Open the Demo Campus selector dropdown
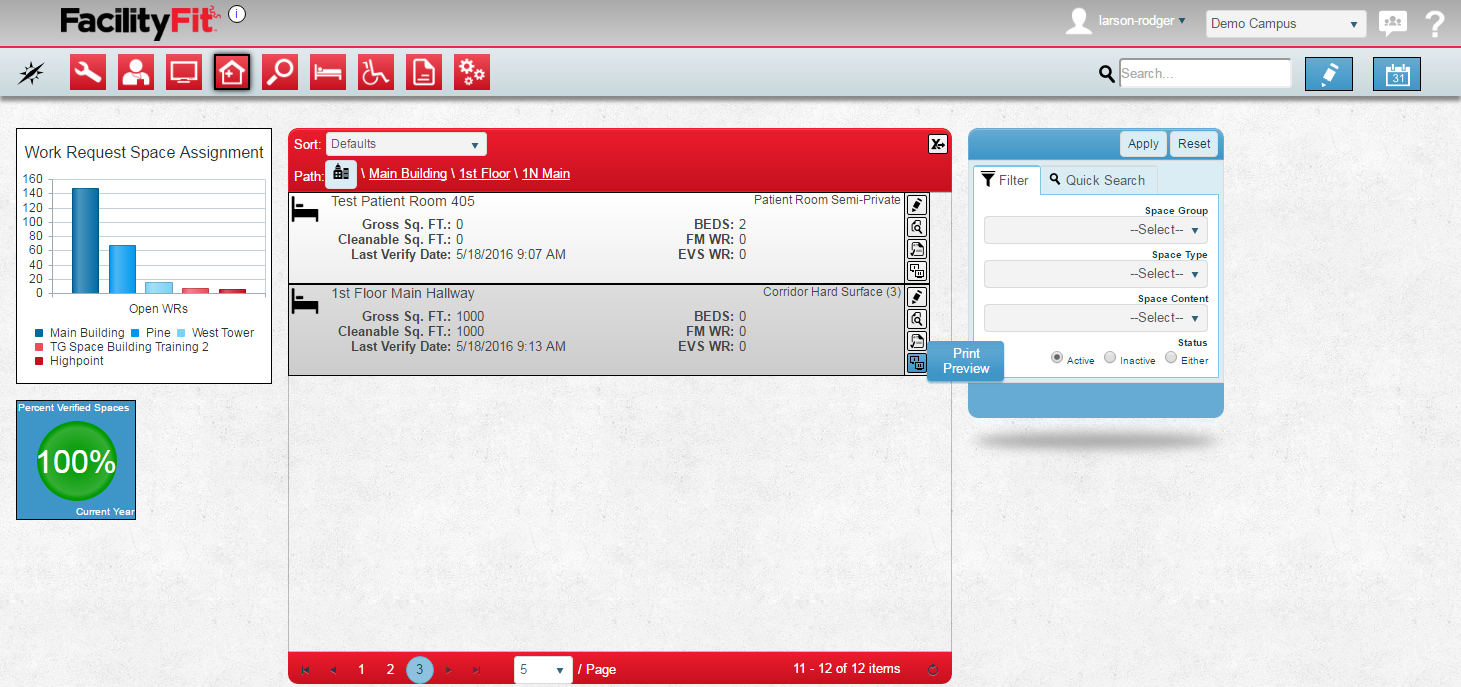1461x687 pixels. pos(1285,24)
